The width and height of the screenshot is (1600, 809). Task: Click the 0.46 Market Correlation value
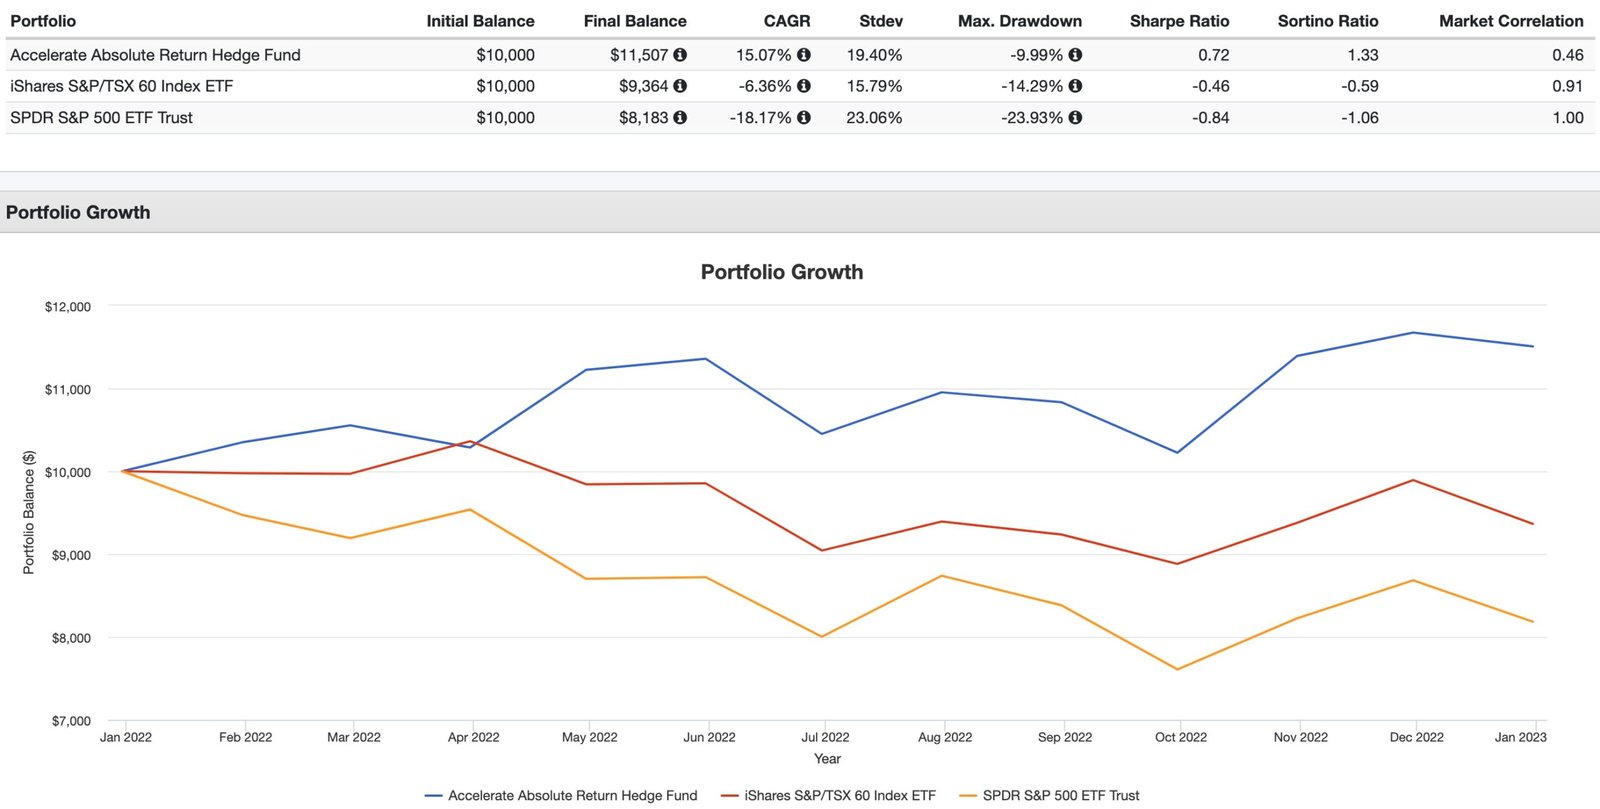coord(1567,55)
